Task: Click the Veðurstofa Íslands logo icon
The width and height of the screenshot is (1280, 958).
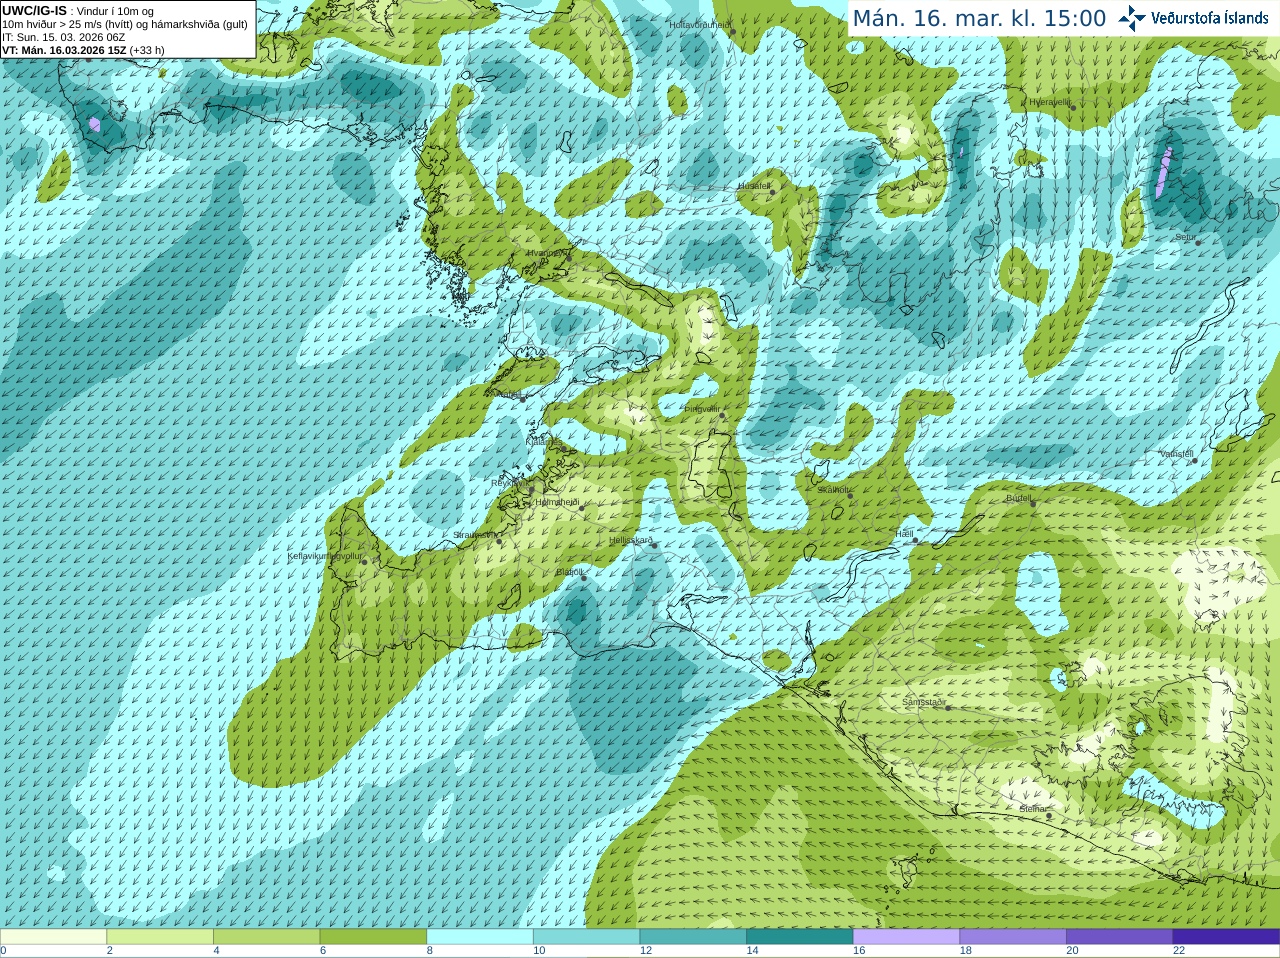Action: click(1132, 18)
